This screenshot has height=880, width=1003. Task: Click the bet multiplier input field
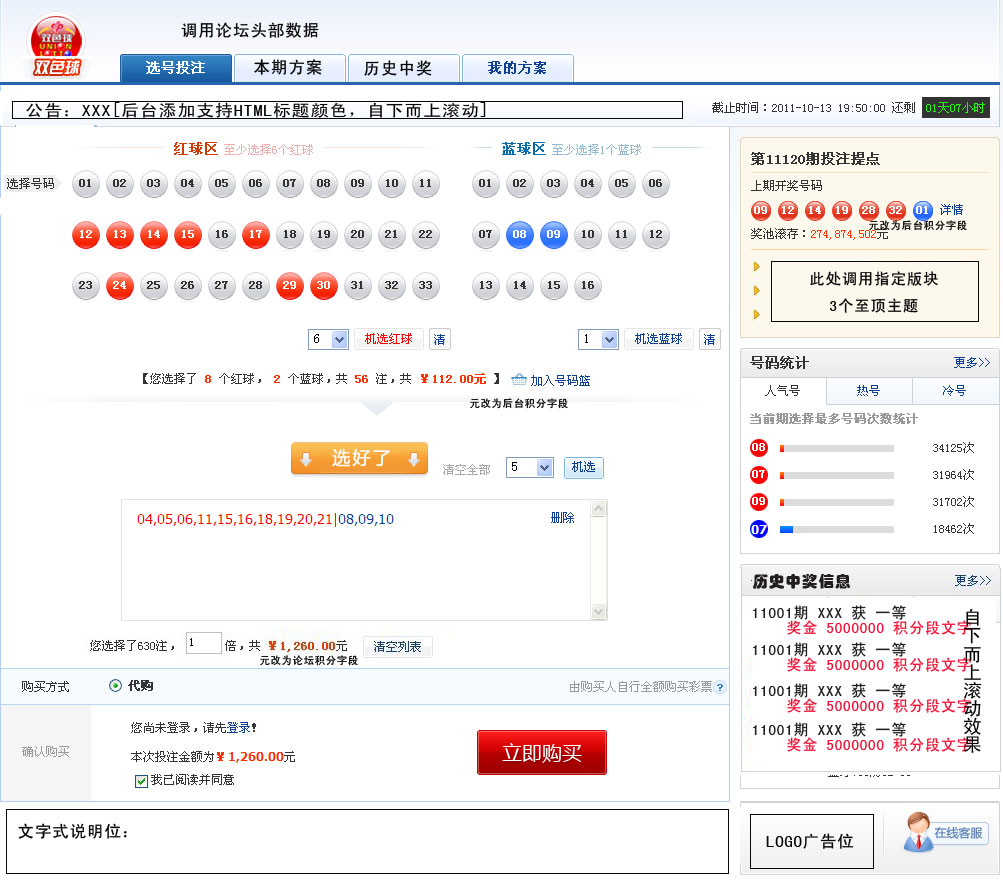coord(204,644)
